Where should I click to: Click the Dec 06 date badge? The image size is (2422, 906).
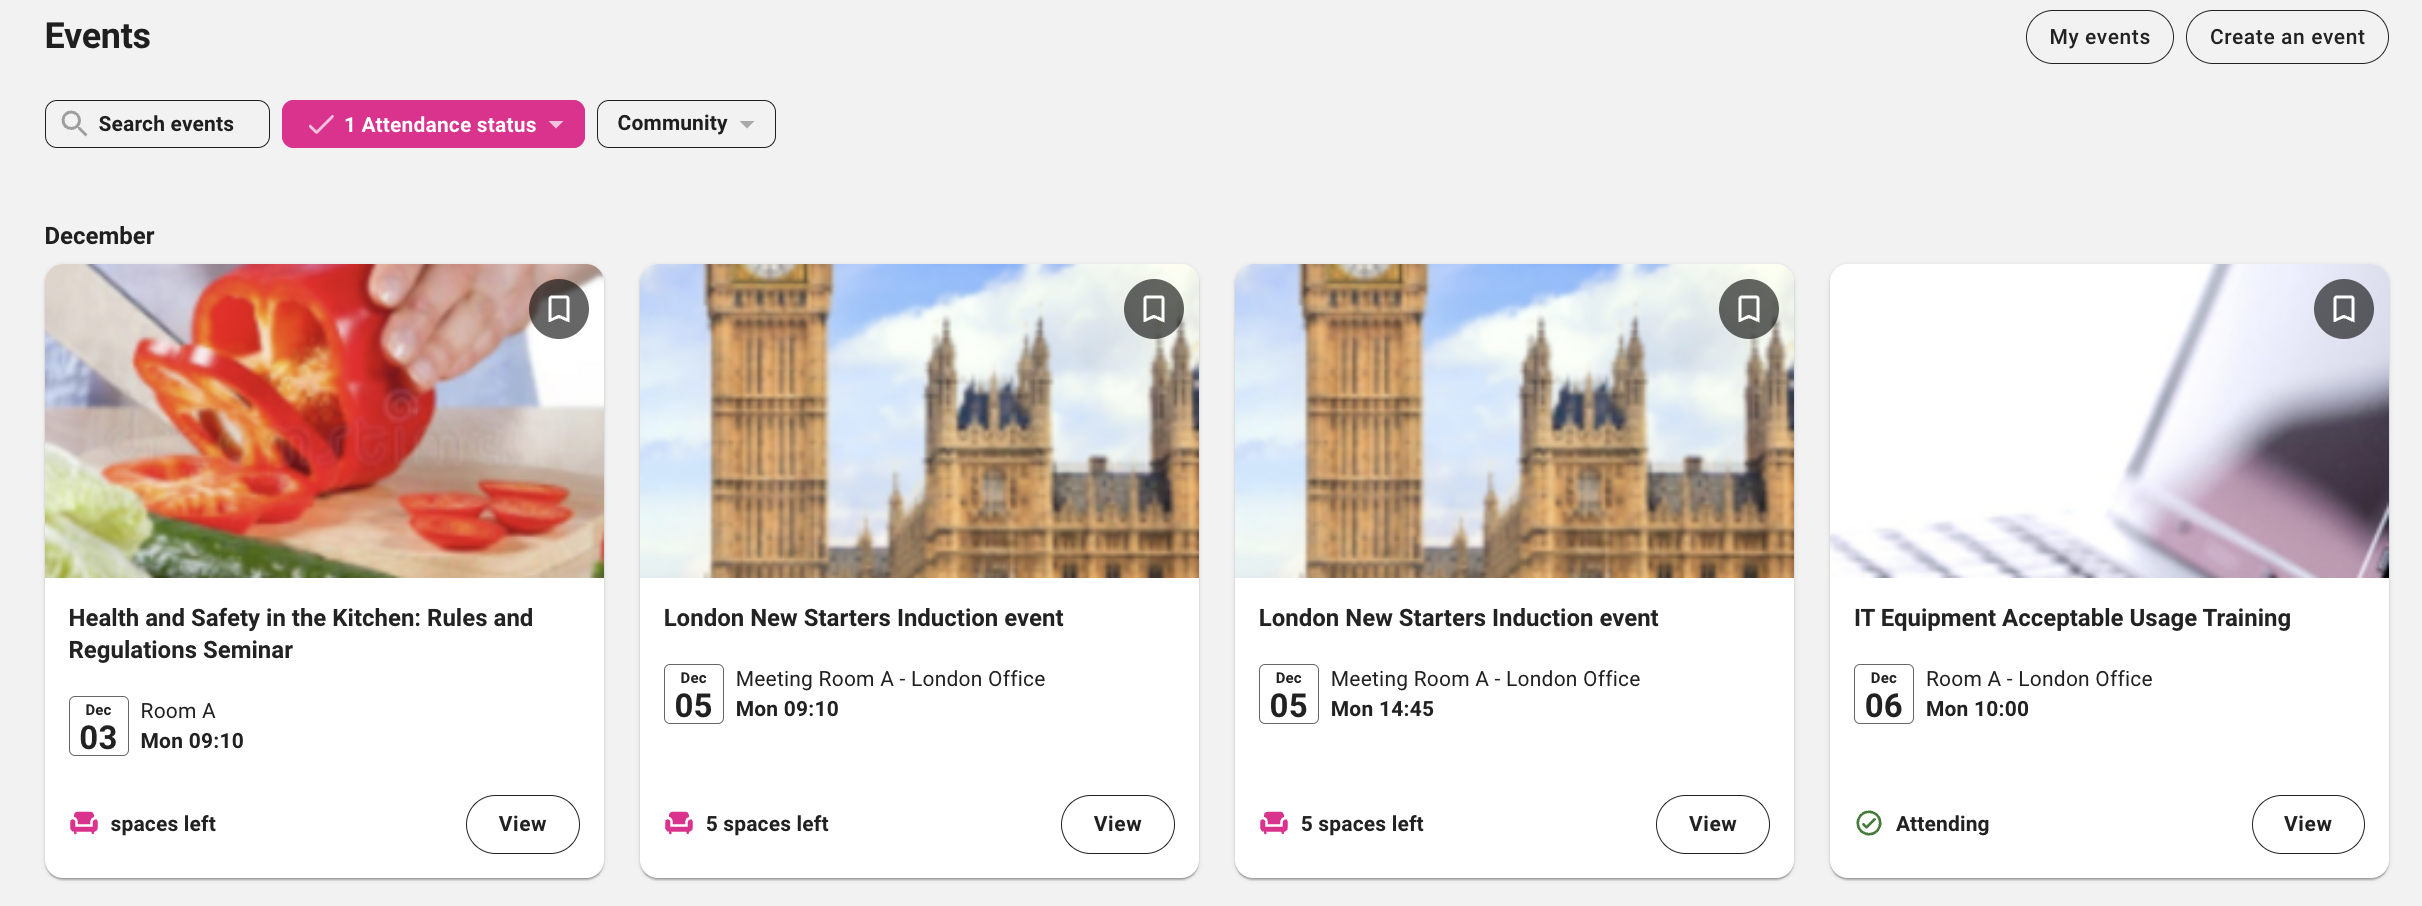pos(1883,694)
